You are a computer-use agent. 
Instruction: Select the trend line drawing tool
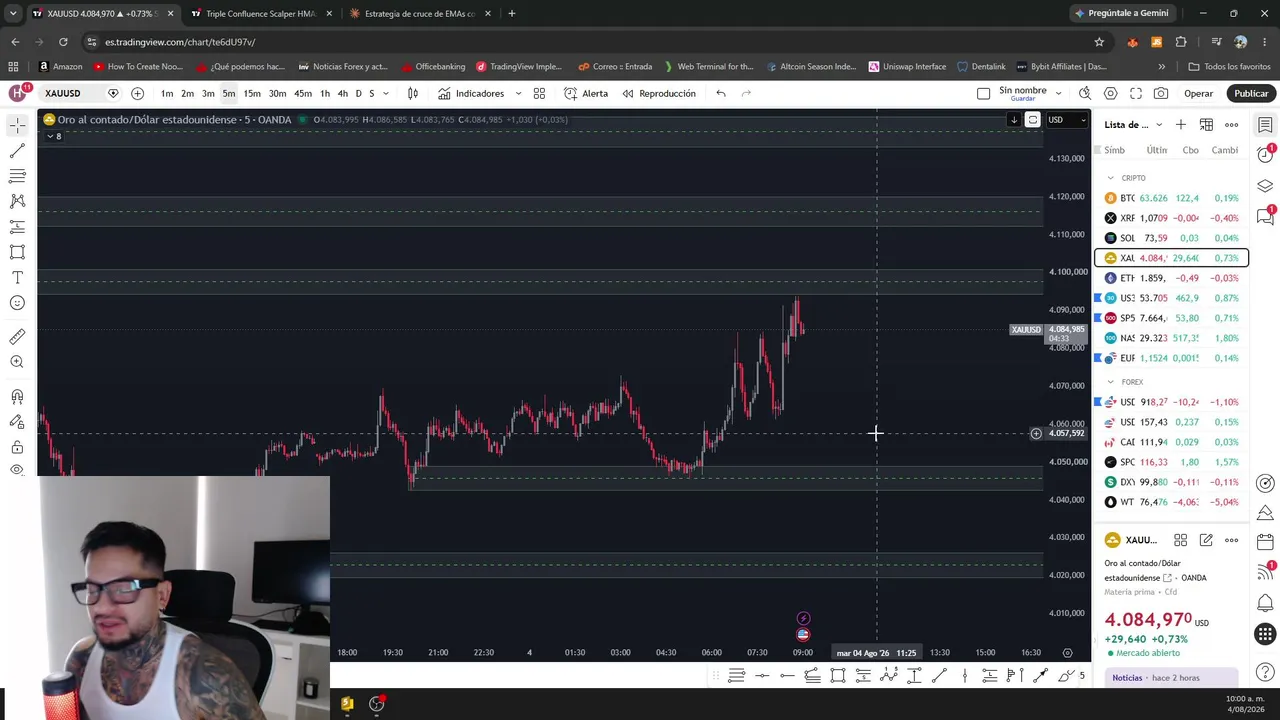(17, 150)
